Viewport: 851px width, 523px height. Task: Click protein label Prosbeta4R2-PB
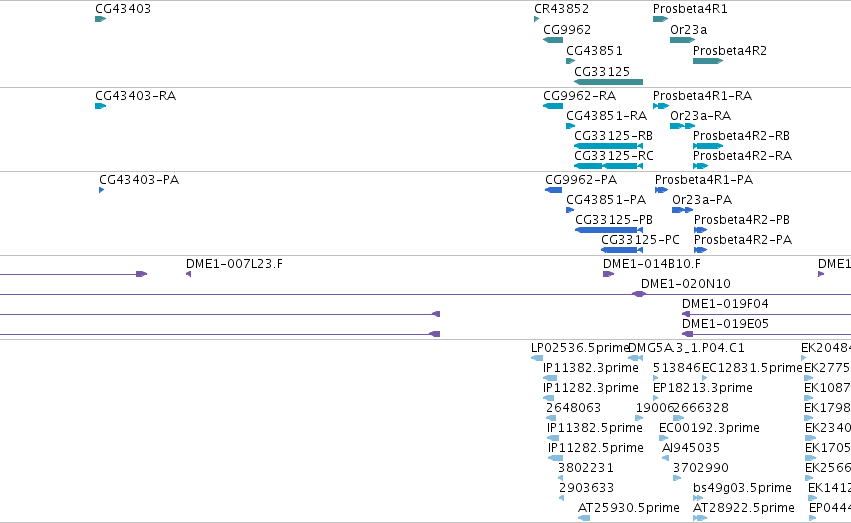(741, 220)
